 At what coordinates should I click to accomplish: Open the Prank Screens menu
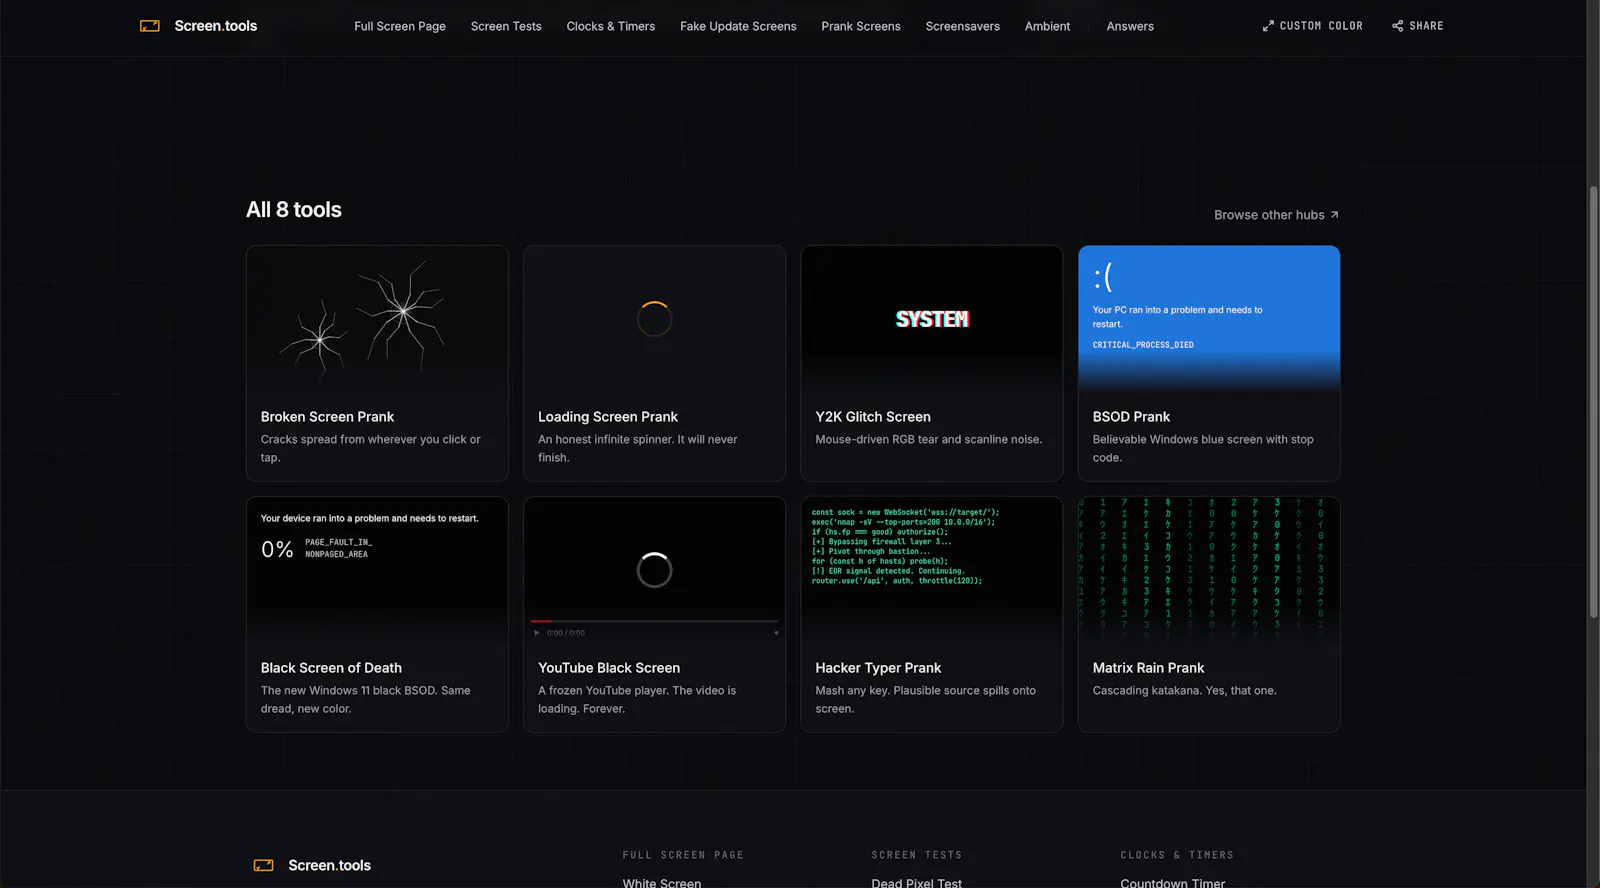pyautogui.click(x=861, y=26)
